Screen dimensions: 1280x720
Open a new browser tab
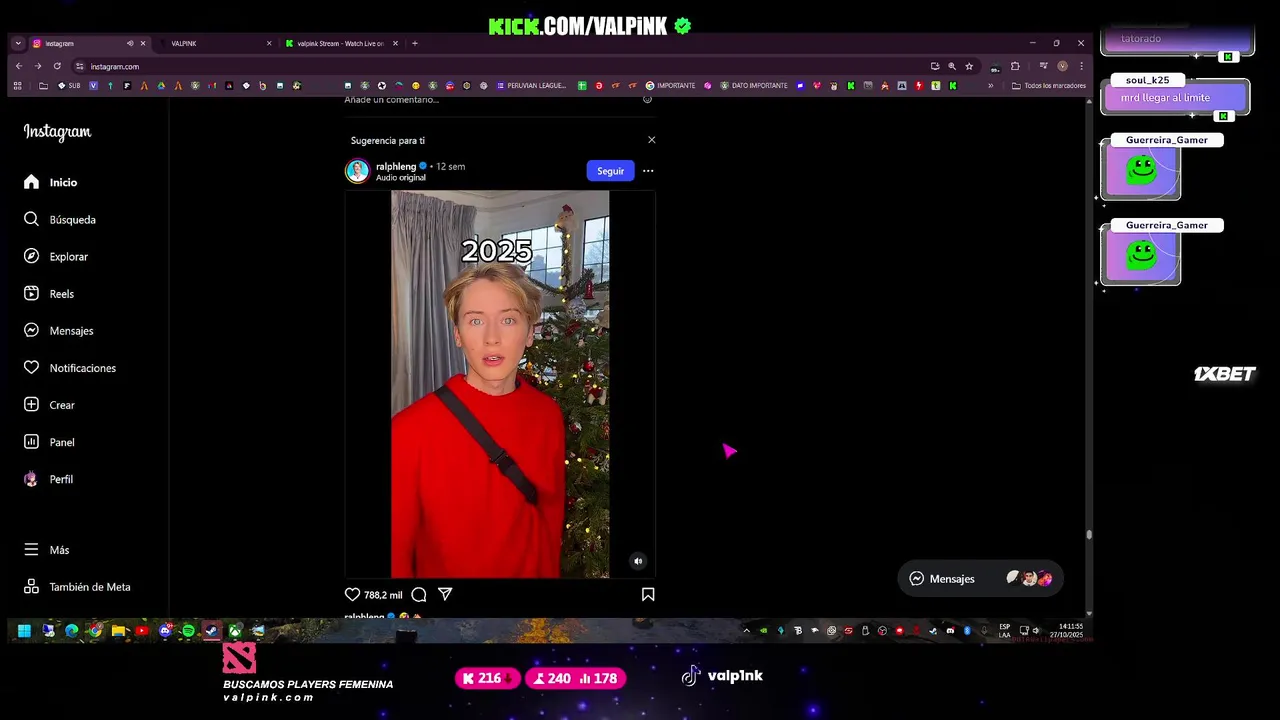click(415, 43)
